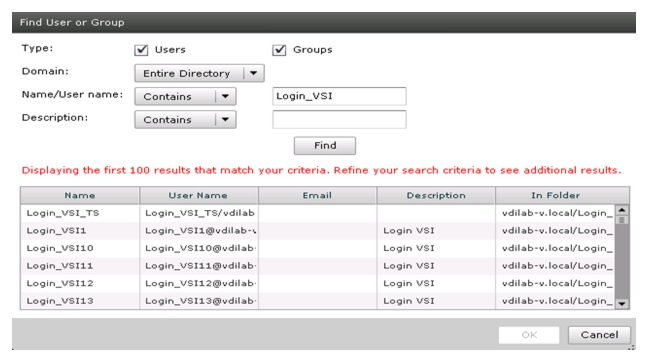Viewport: 649px width, 363px height.
Task: Click the Find button
Action: [324, 146]
